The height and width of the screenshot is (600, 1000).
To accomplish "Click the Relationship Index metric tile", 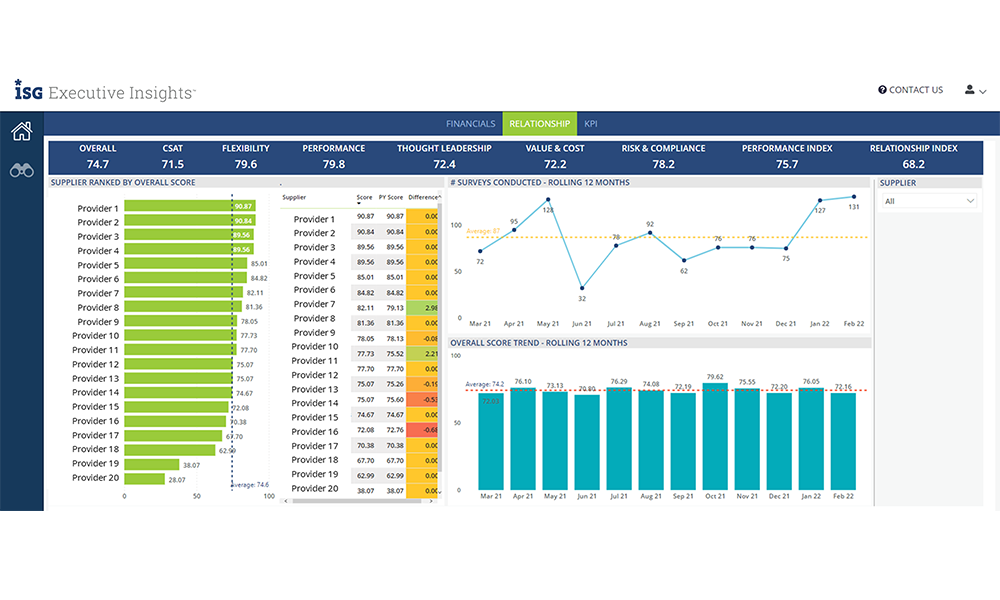I will 912,156.
